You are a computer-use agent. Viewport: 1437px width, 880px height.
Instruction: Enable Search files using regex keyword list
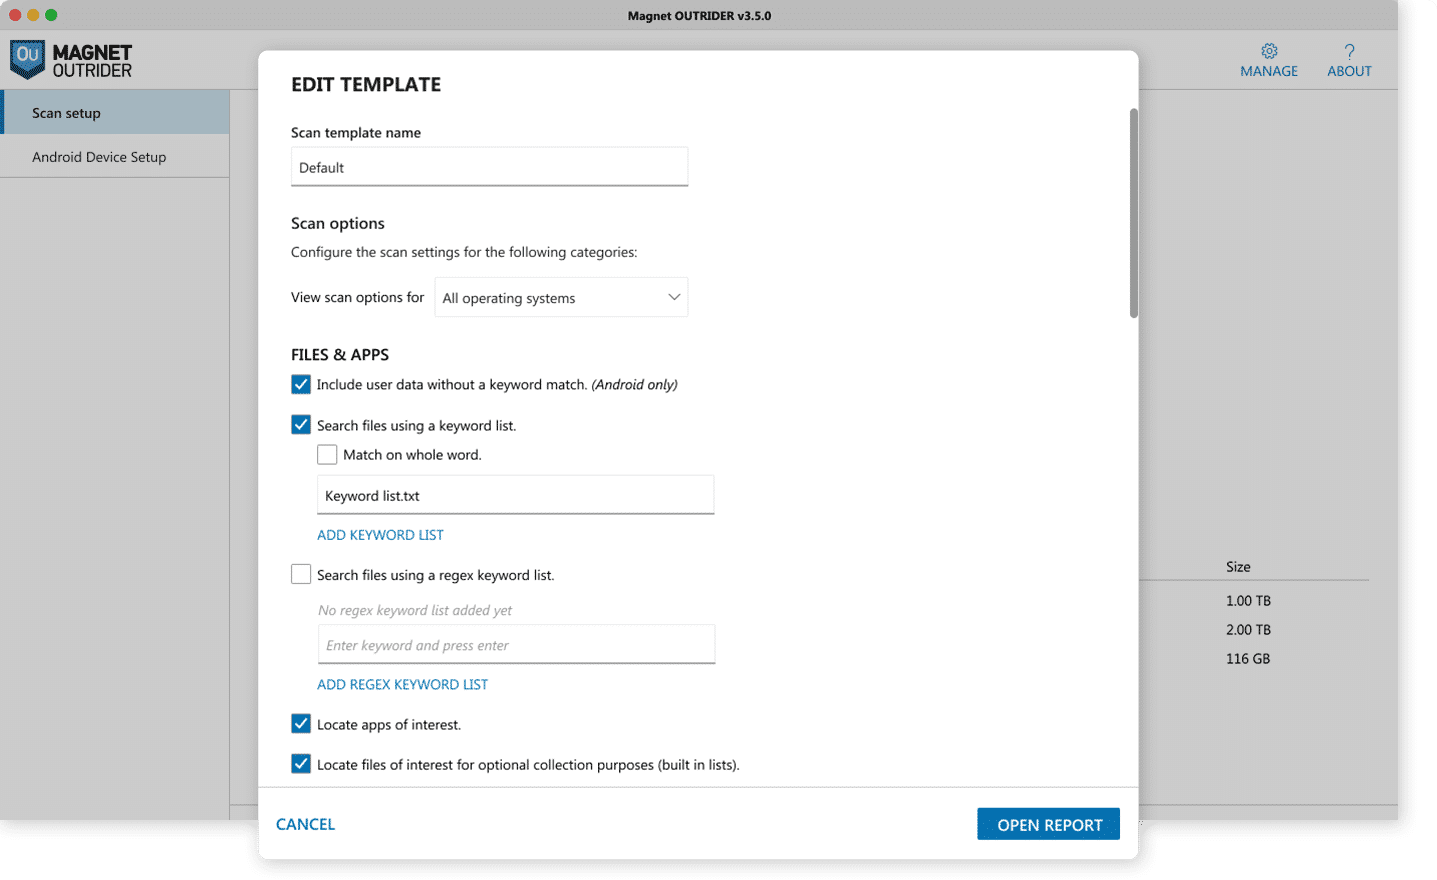pos(301,575)
